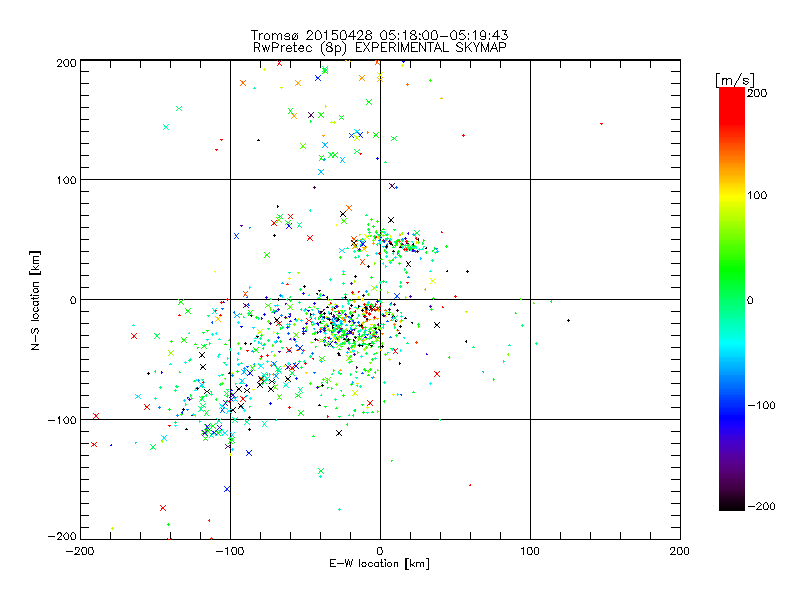Image resolution: width=800 pixels, height=600 pixels.
Task: Click the x-axis "100" tick label
Action: [x=530, y=551]
